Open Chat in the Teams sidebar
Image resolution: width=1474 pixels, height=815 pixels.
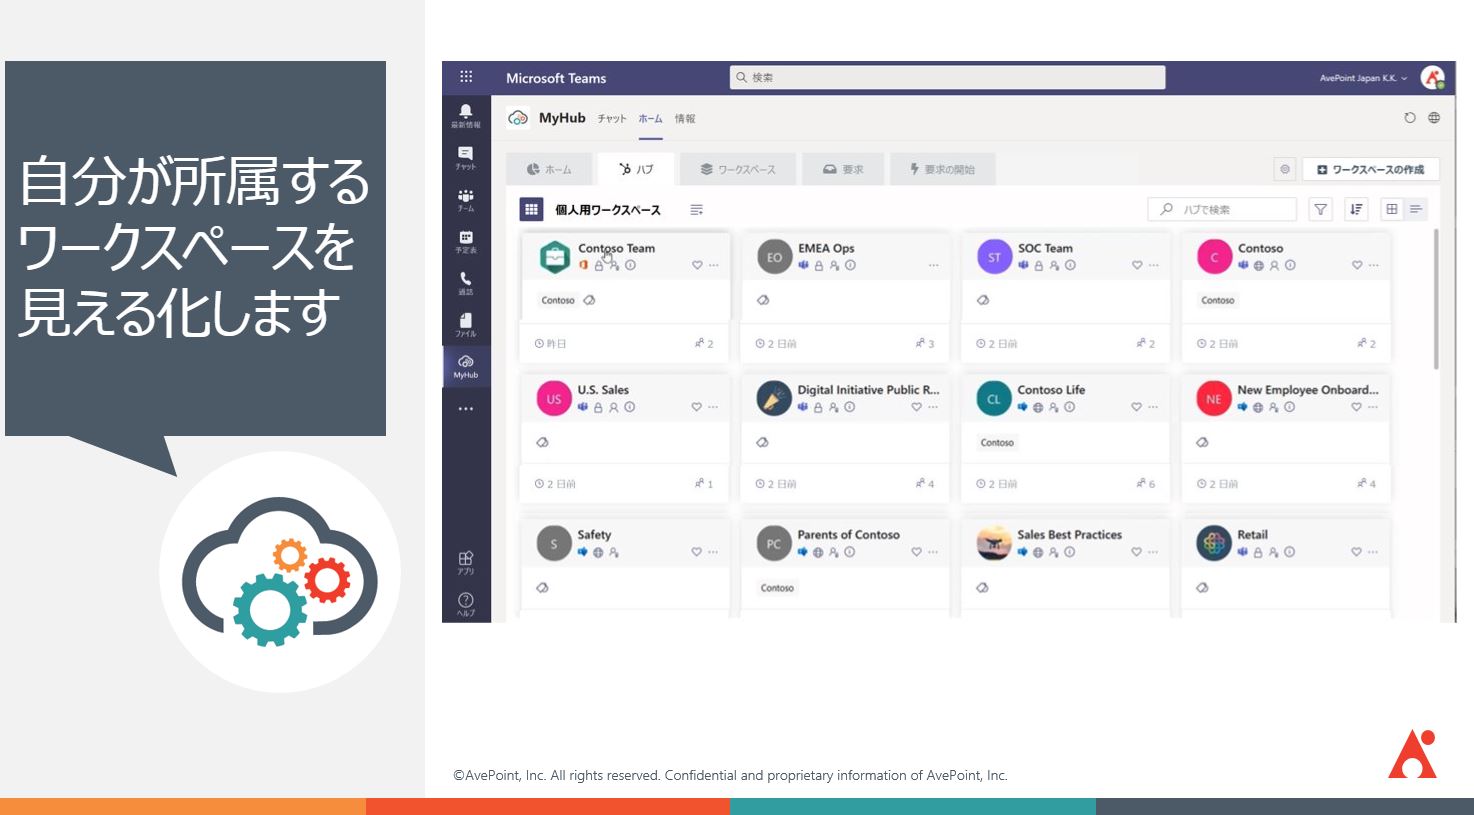coord(466,158)
